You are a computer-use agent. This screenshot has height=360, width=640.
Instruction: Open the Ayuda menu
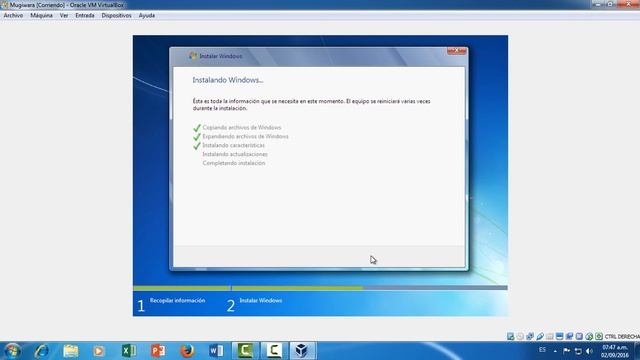click(x=147, y=16)
